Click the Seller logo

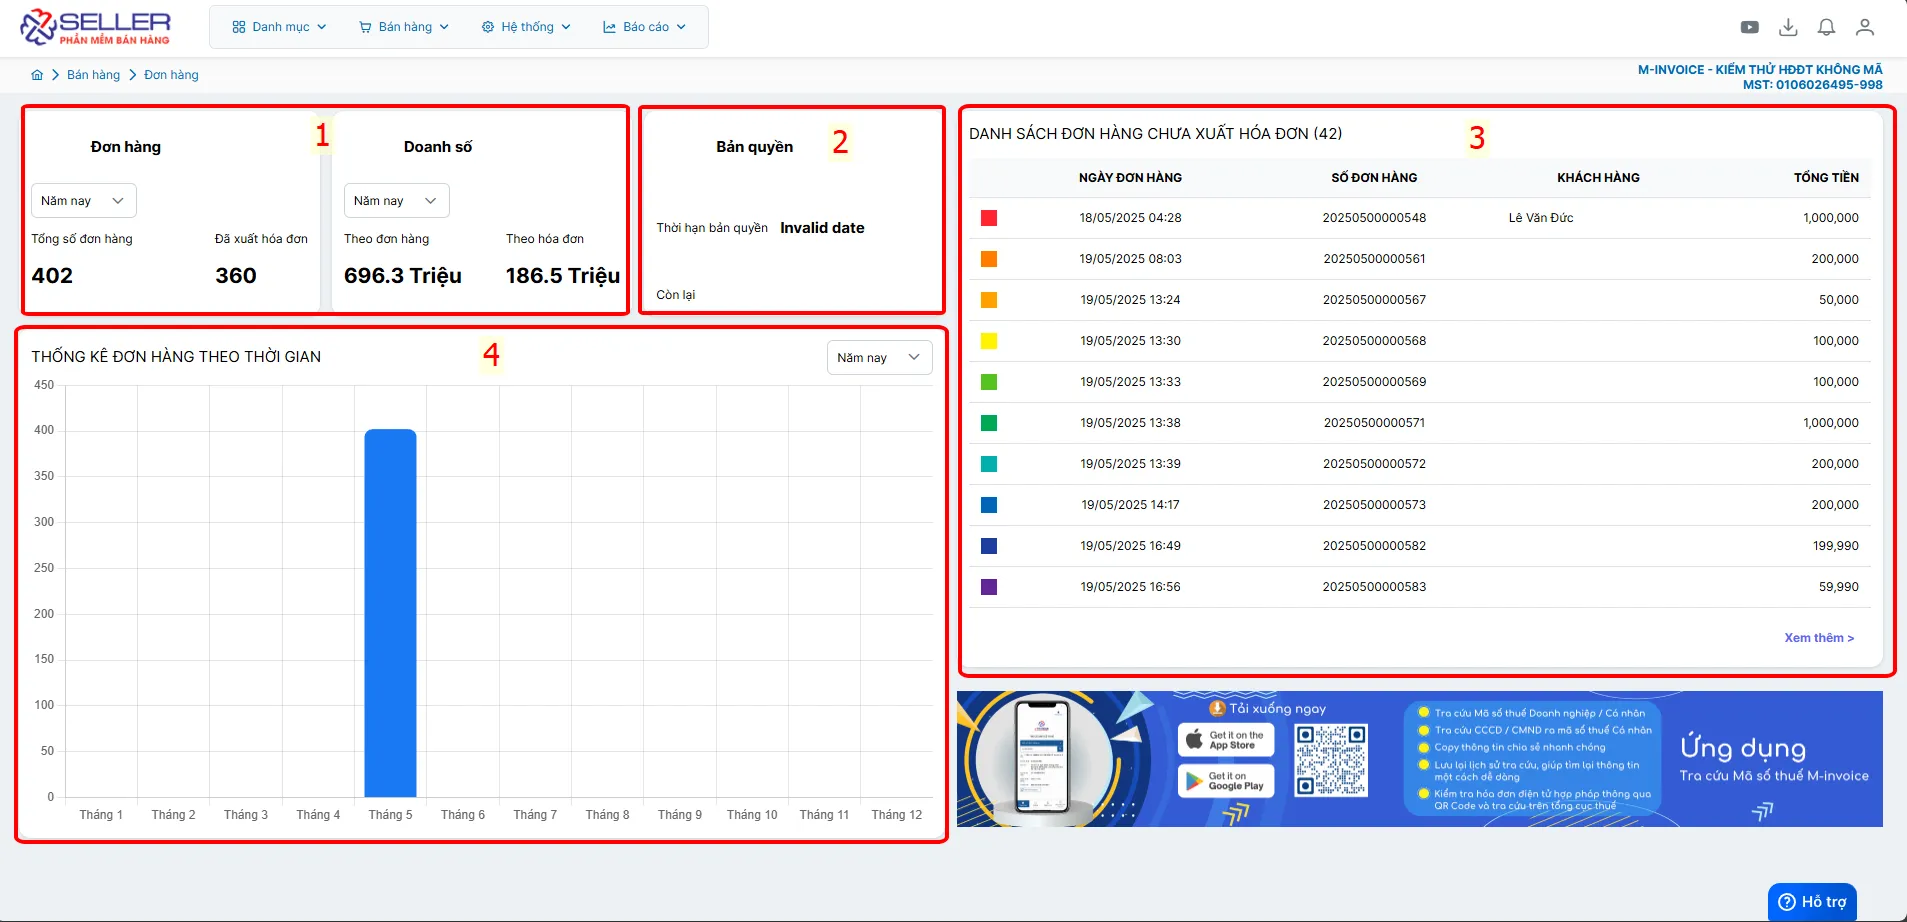click(96, 27)
